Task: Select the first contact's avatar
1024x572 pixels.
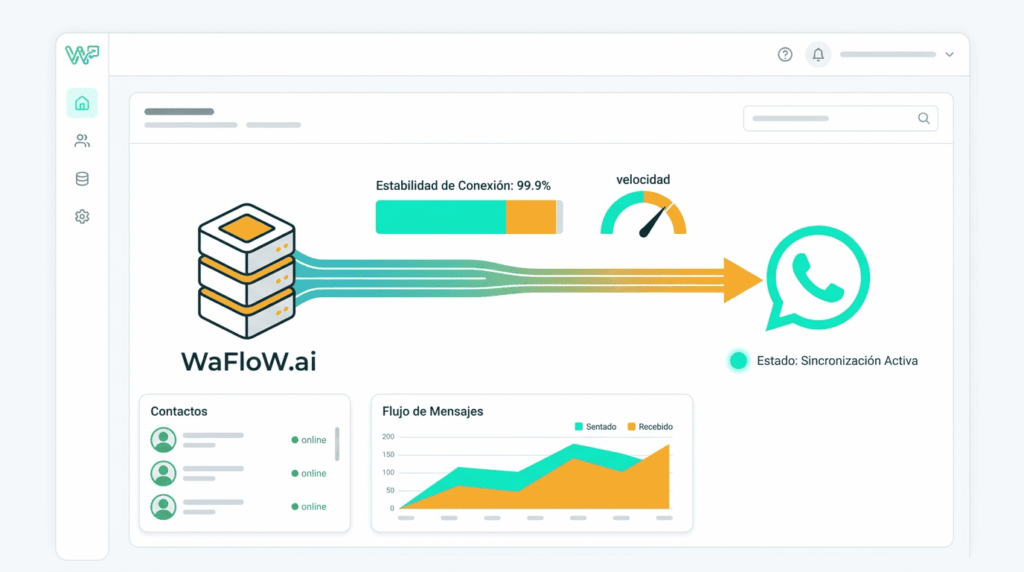Action: tap(163, 440)
